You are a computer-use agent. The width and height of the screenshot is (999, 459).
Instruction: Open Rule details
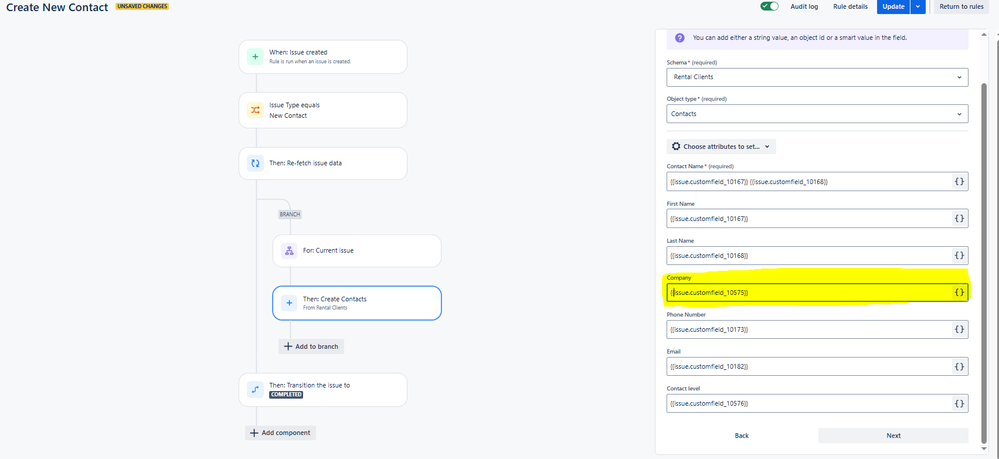click(851, 6)
